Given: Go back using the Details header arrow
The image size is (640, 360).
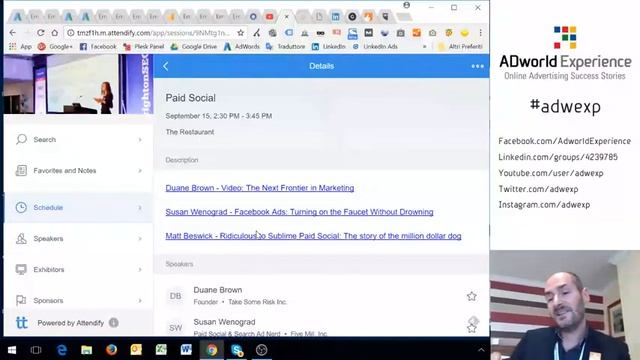Looking at the screenshot, I should (166, 66).
